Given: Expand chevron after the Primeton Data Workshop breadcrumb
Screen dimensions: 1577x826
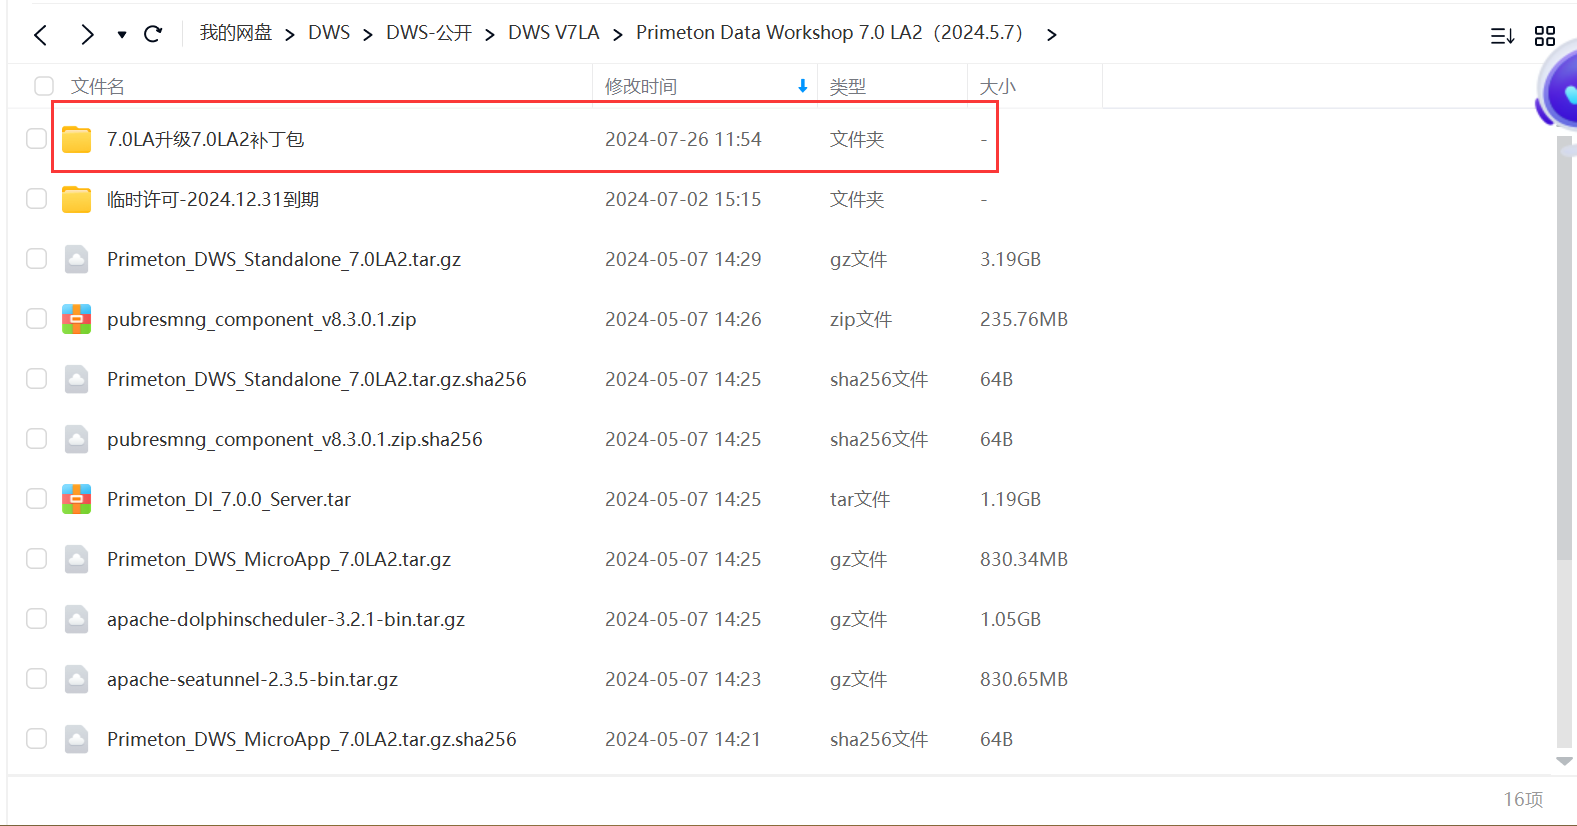Looking at the screenshot, I should (1051, 35).
